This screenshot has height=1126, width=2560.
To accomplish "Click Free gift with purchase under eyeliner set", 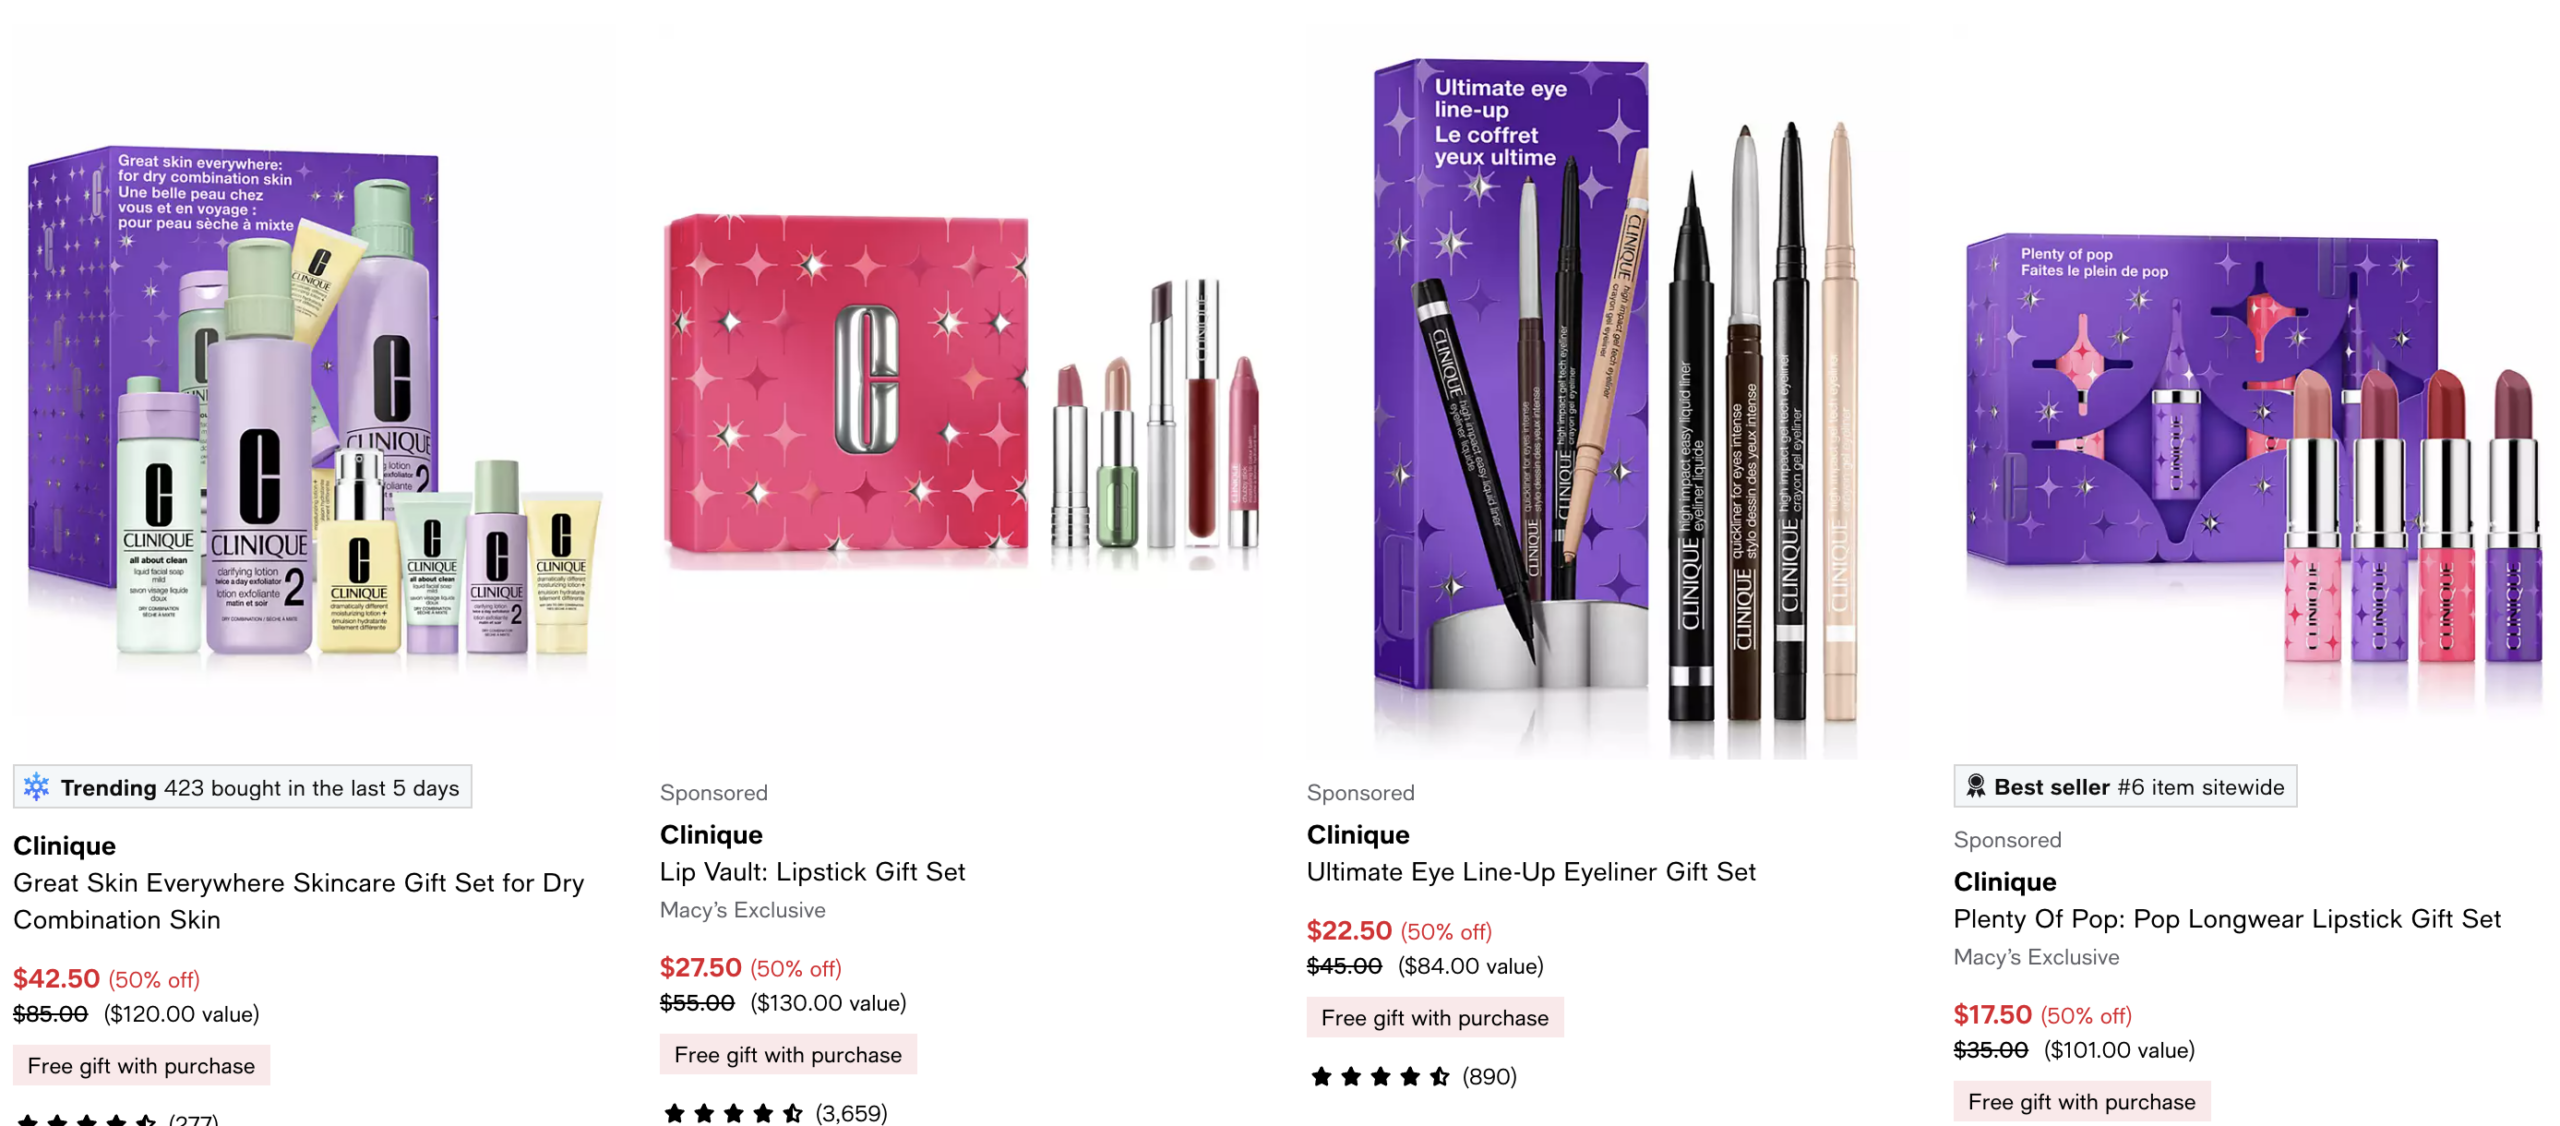I will coord(1434,1017).
